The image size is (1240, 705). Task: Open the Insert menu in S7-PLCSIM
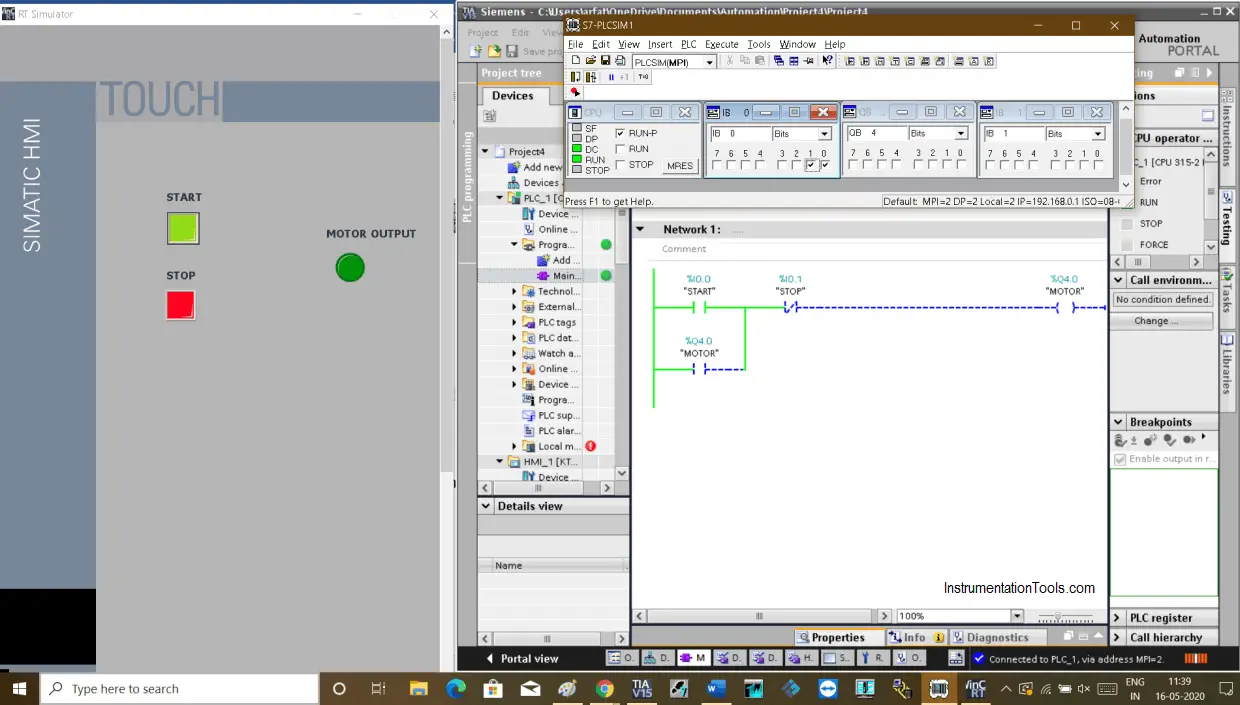pos(660,44)
